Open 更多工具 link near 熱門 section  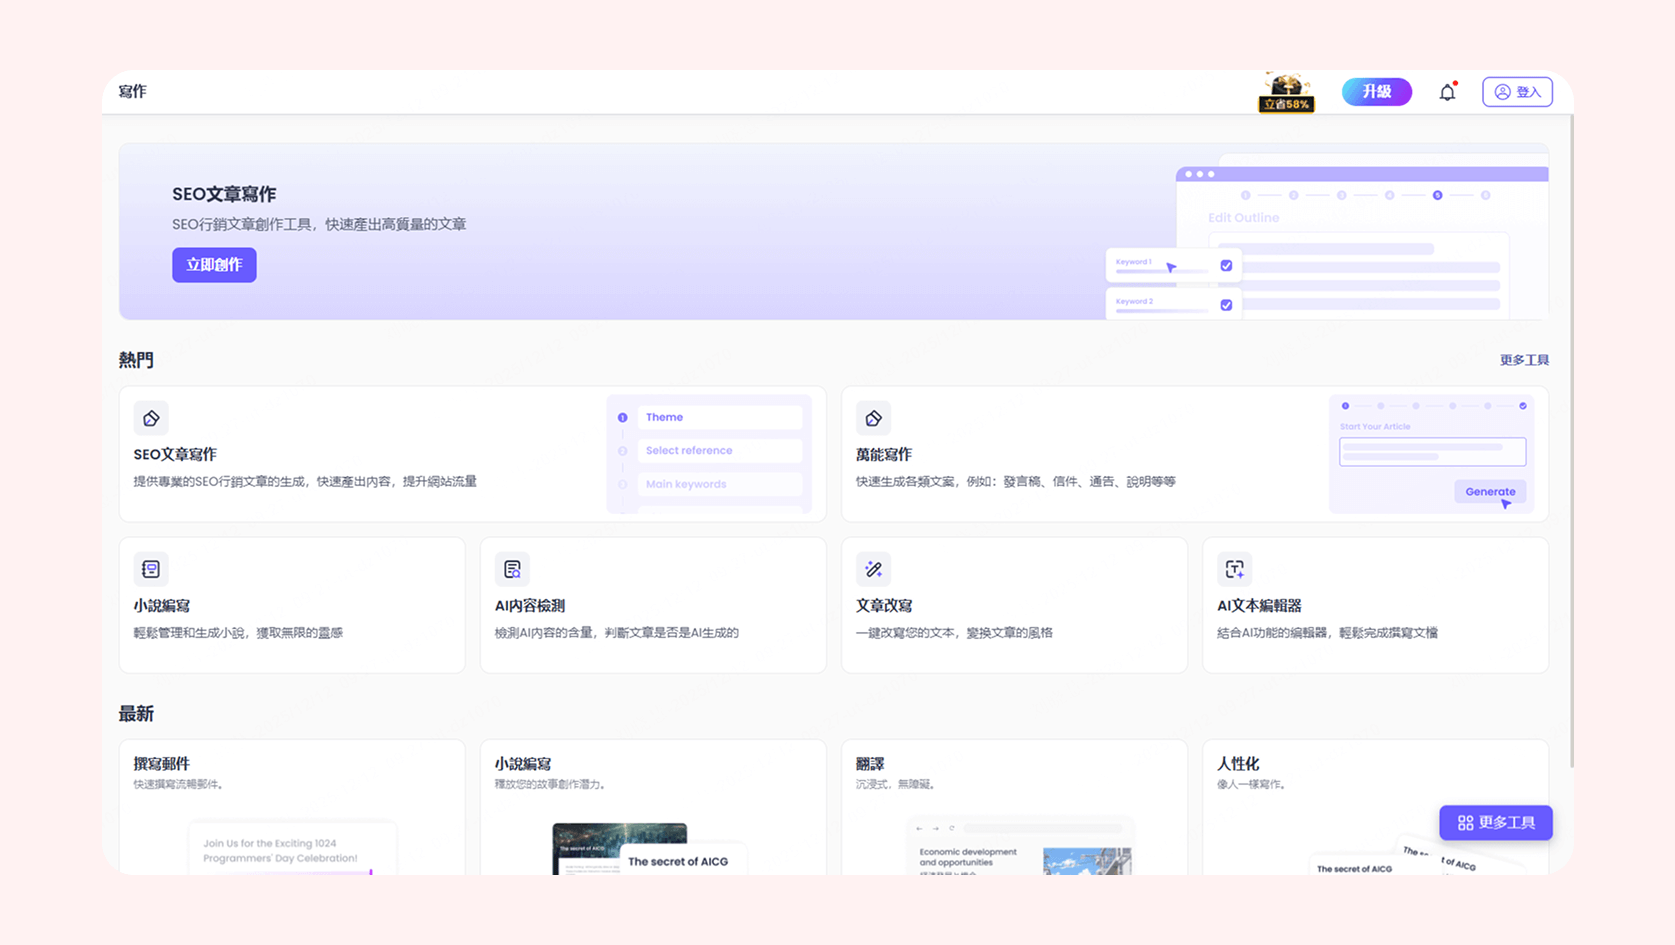(x=1524, y=360)
